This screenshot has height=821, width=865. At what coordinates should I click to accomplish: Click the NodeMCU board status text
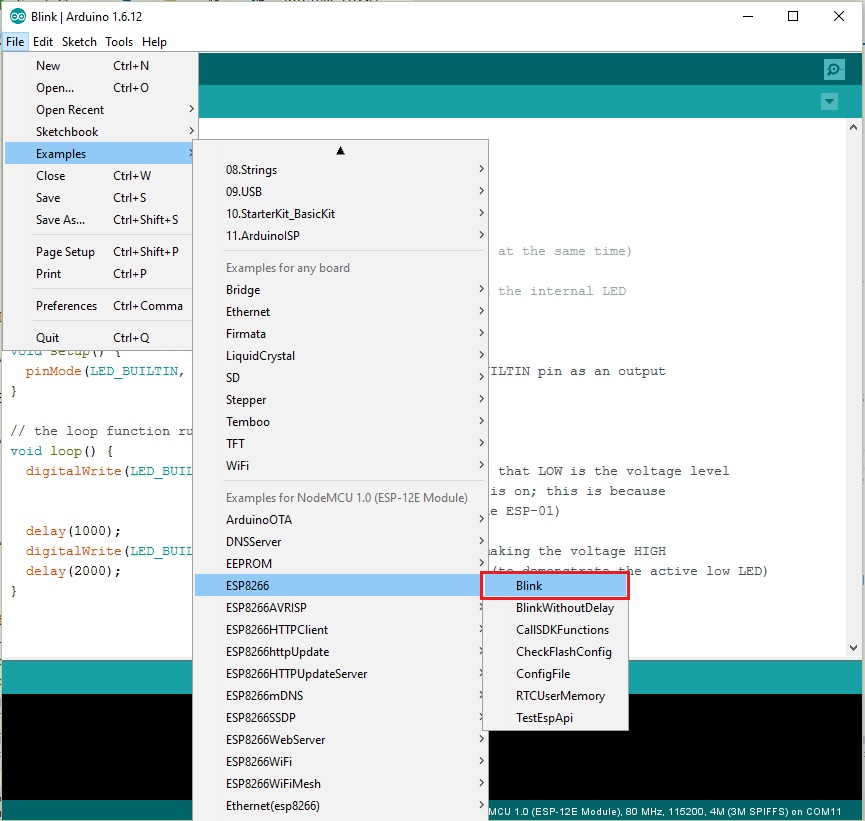pyautogui.click(x=665, y=812)
